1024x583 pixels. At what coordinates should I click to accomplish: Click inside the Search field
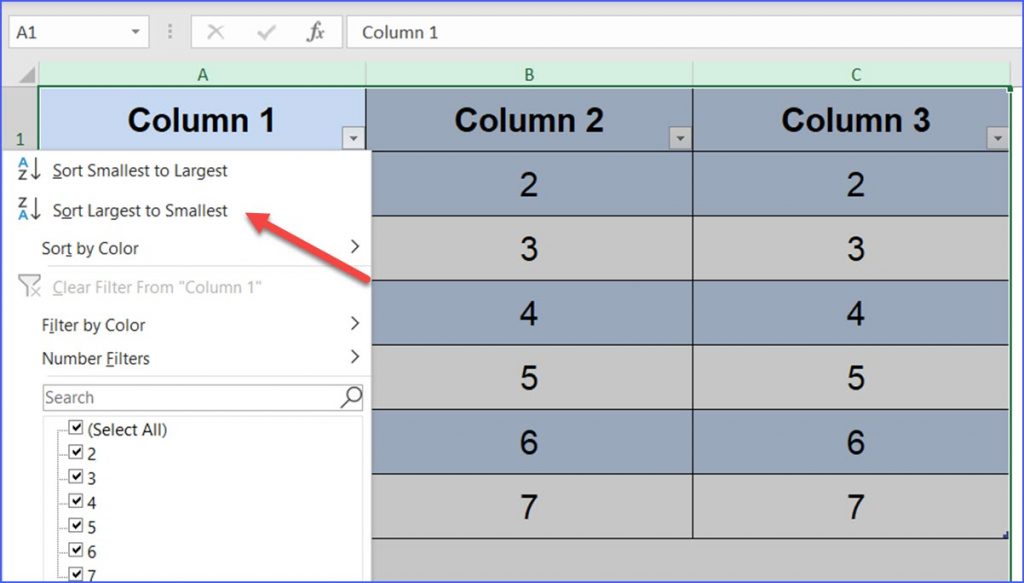pos(180,397)
